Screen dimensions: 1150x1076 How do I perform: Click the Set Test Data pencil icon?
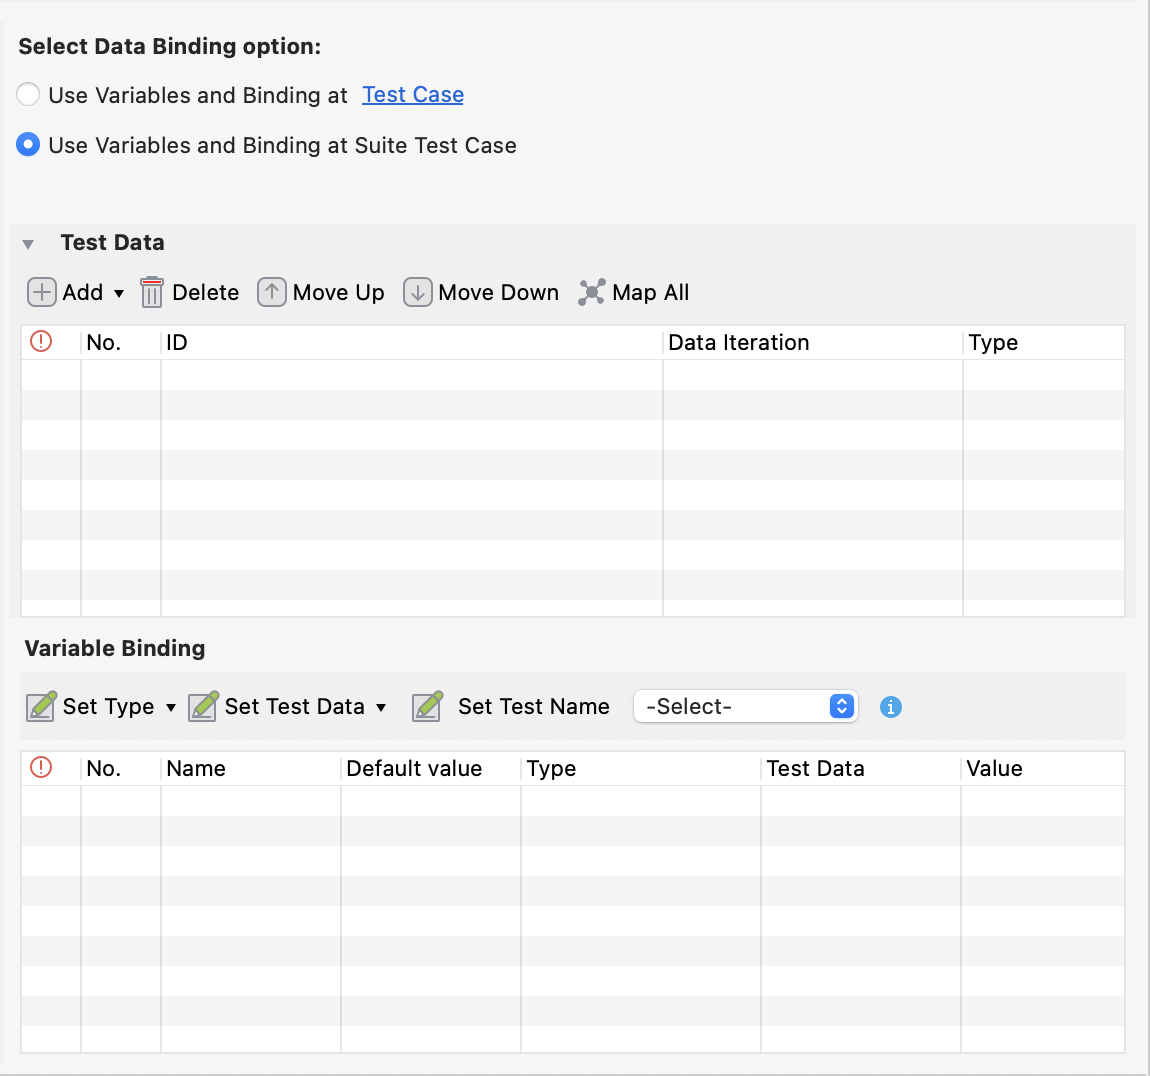point(204,706)
